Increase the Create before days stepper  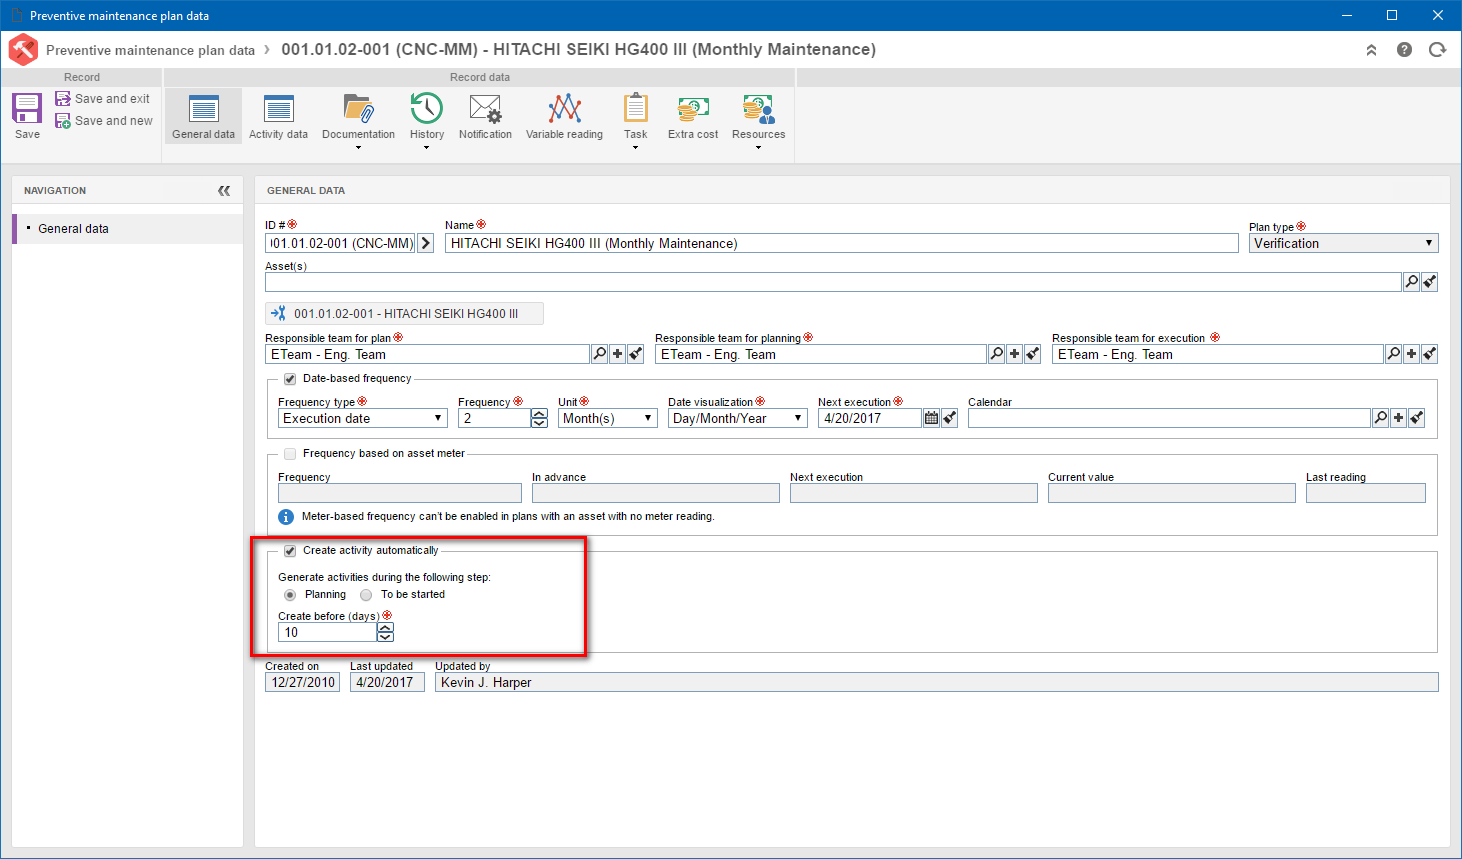click(385, 627)
